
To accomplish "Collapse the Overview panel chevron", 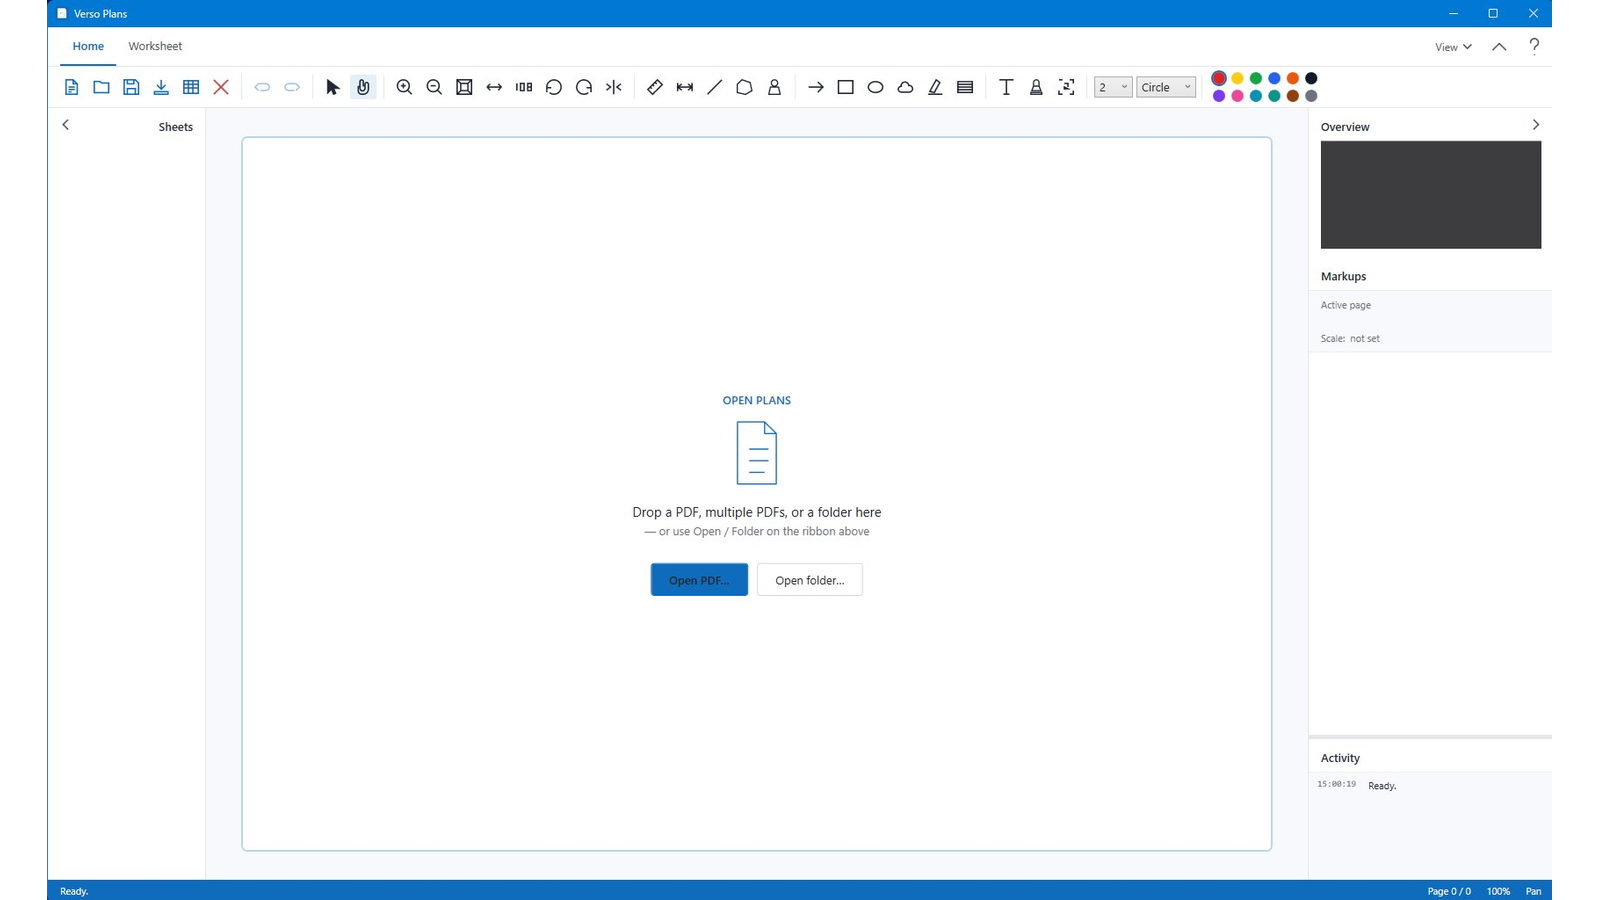I will pos(1536,125).
